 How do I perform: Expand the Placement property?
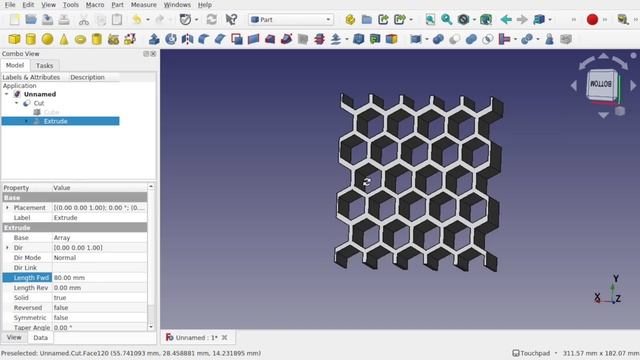pyautogui.click(x=7, y=208)
